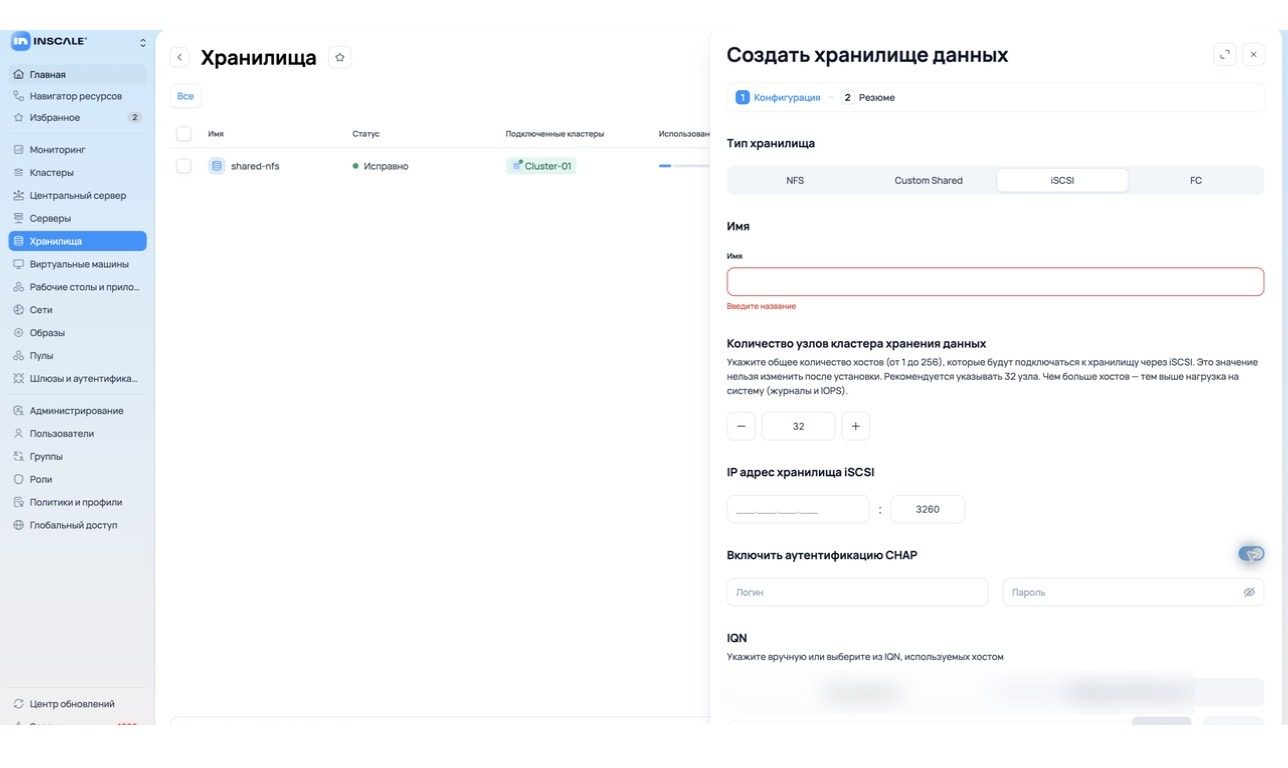Close the Создать хранилище данных panel
1288x768 pixels.
click(x=1253, y=55)
